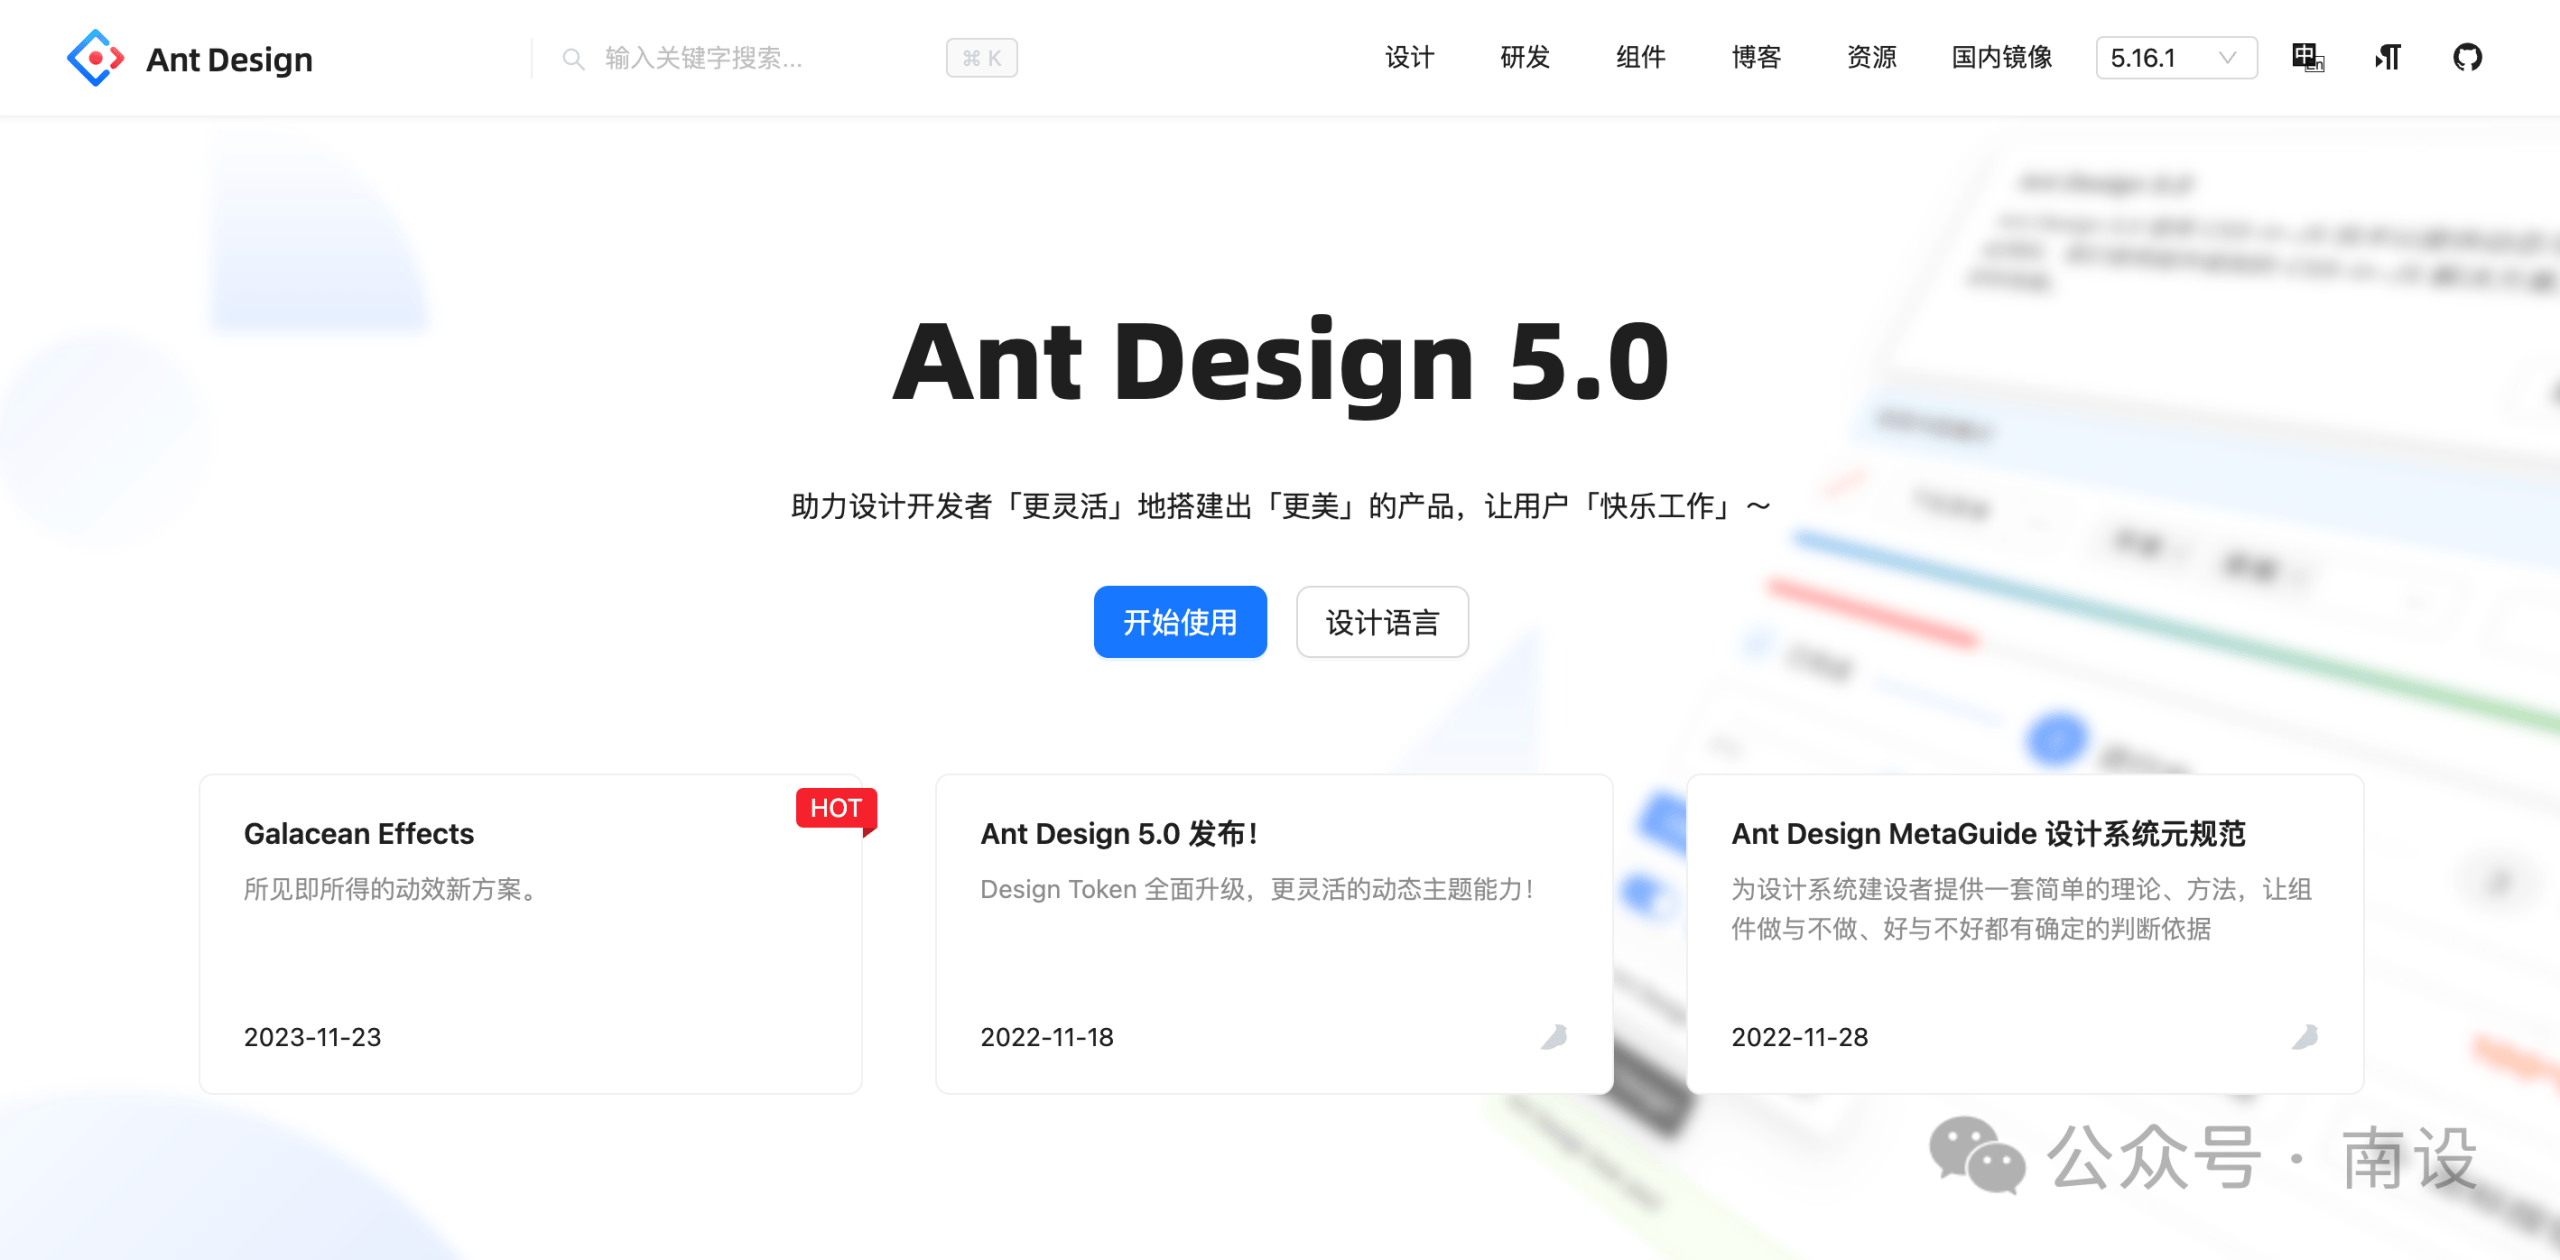Click the search magnifier icon
The image size is (2560, 1260).
[x=573, y=59]
